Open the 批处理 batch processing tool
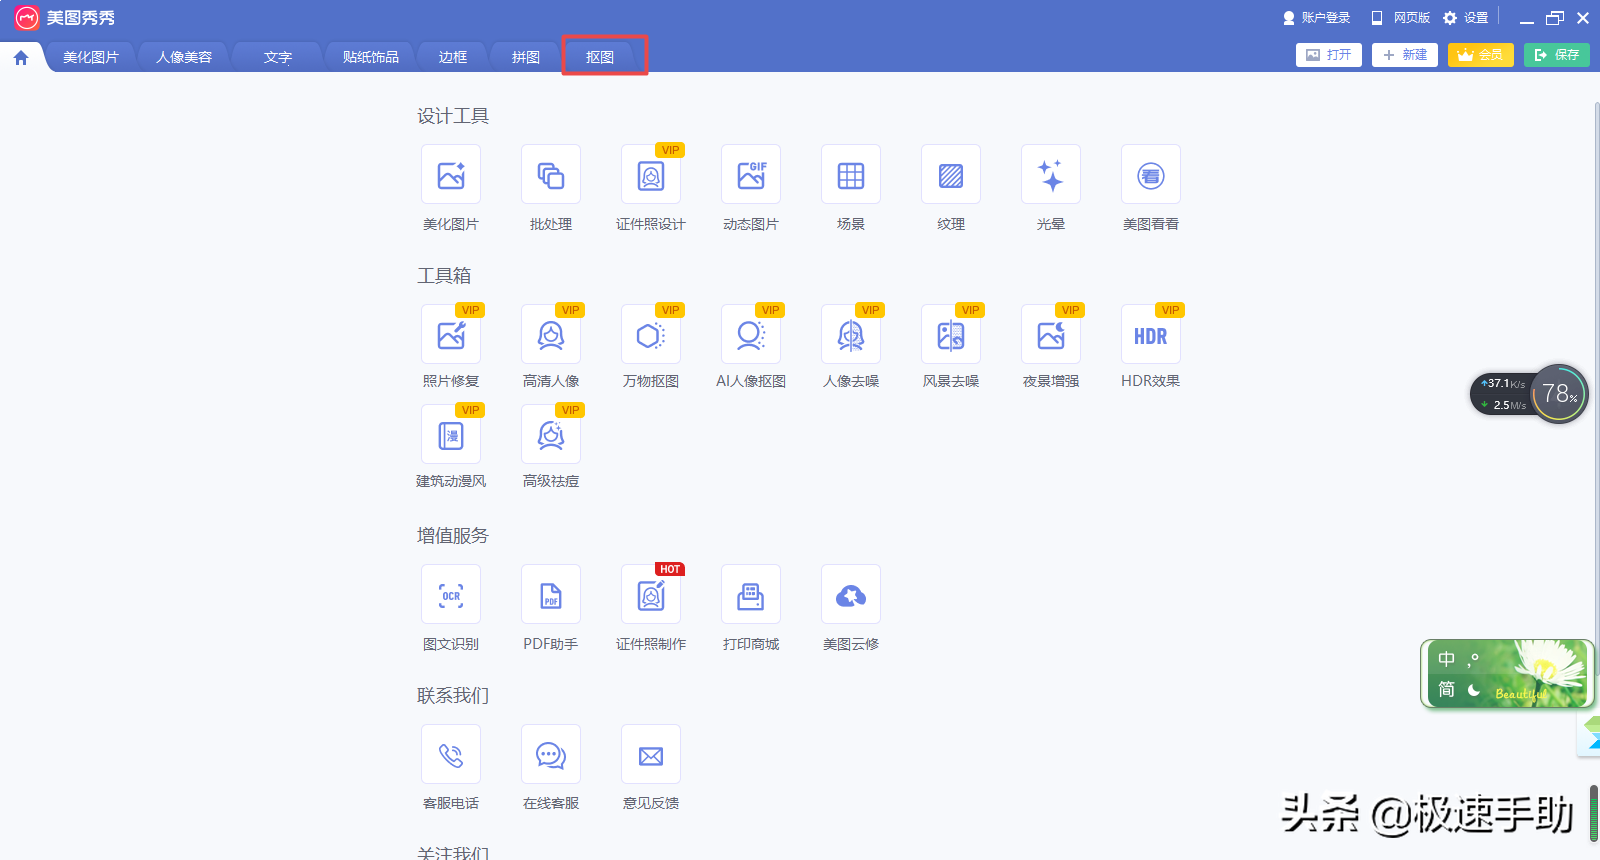The height and width of the screenshot is (860, 1600). [x=550, y=176]
